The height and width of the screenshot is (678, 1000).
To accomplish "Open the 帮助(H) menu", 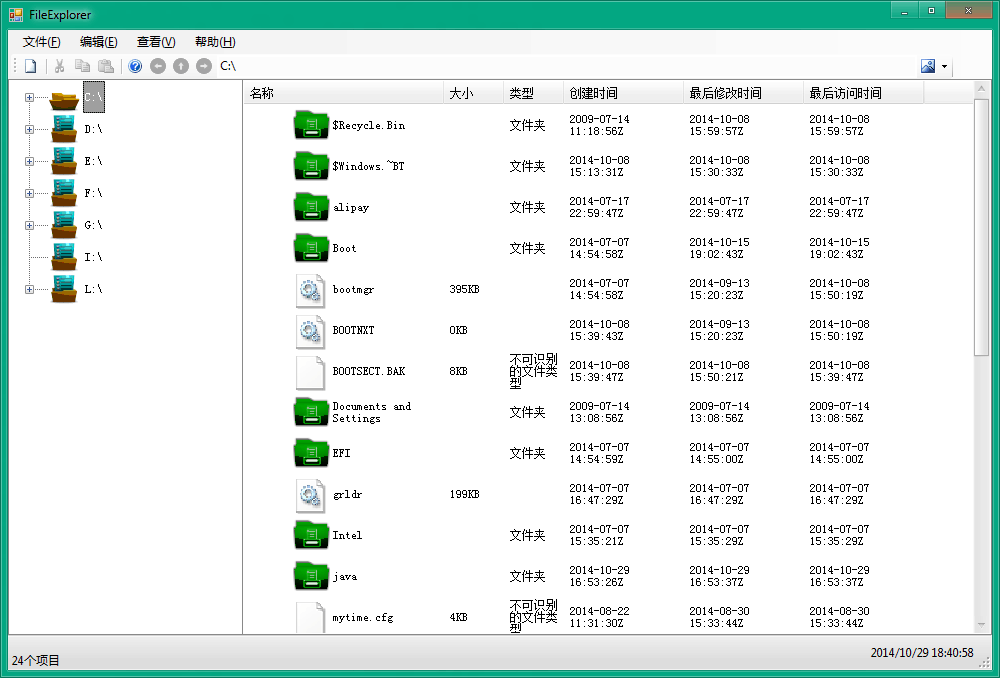I will click(215, 42).
